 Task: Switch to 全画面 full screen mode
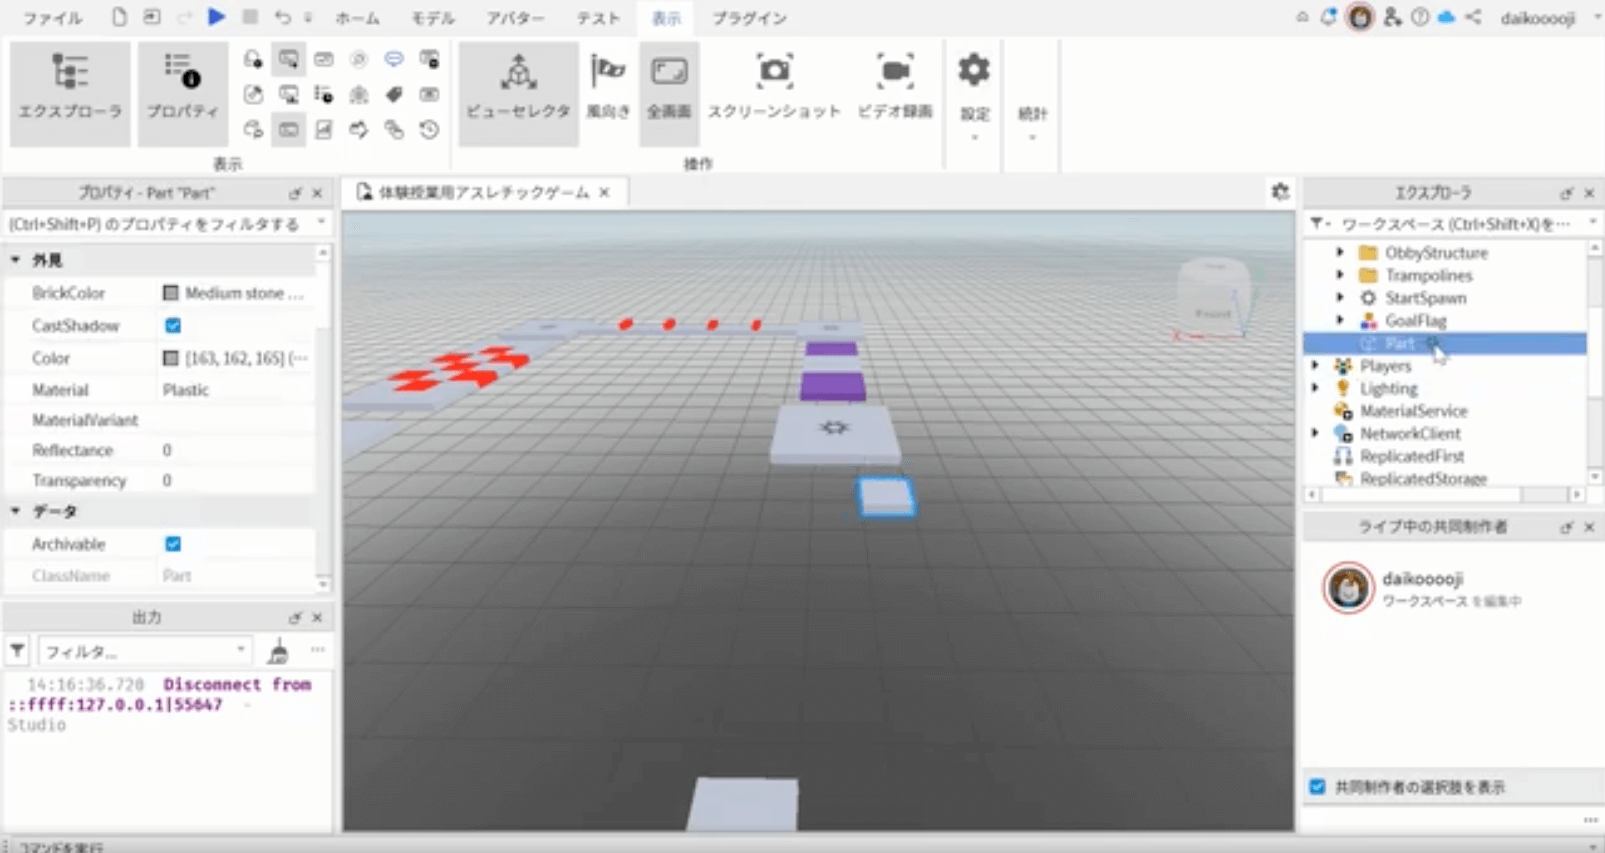click(x=669, y=93)
